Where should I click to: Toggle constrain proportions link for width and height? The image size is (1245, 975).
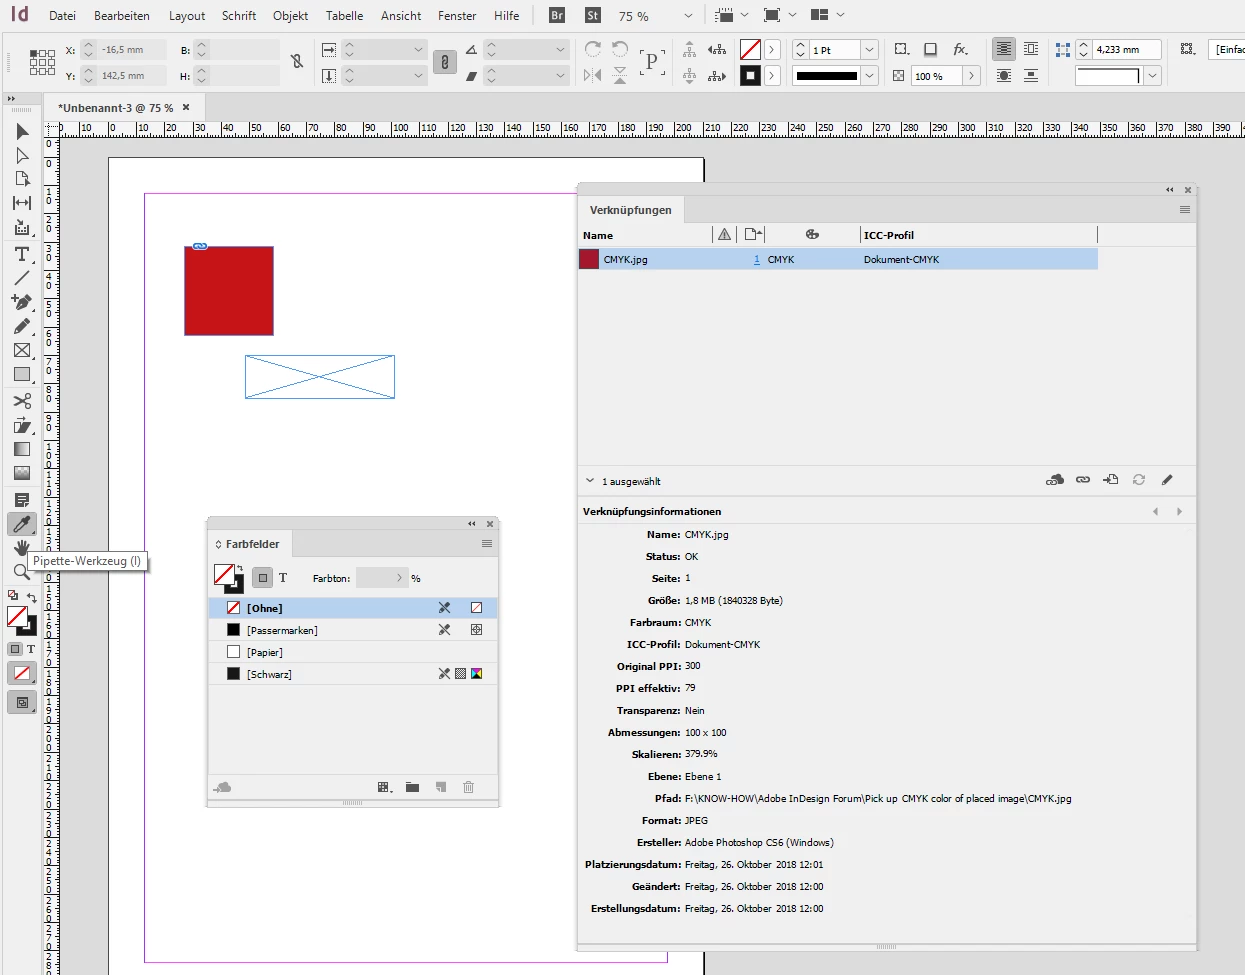coord(297,62)
